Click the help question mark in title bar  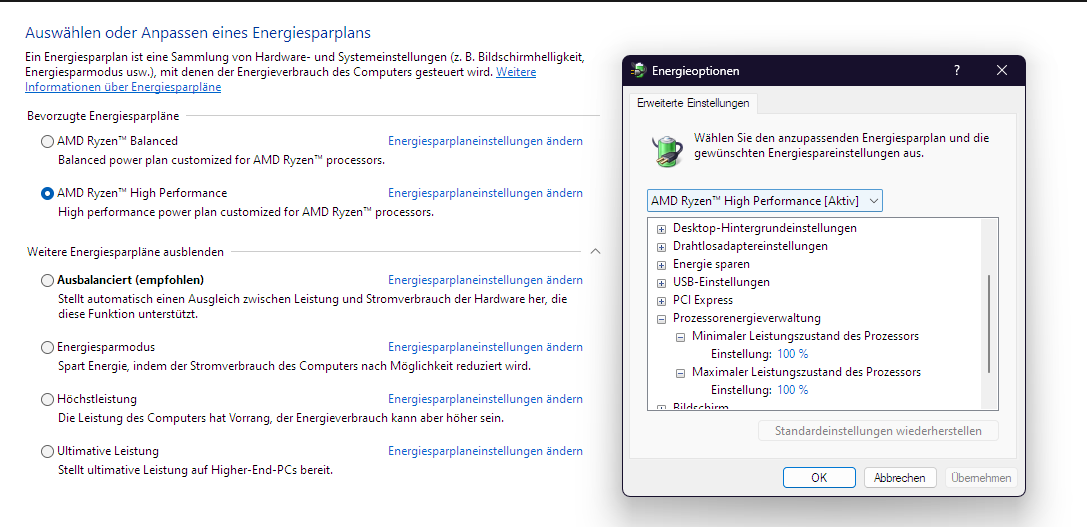[957, 70]
